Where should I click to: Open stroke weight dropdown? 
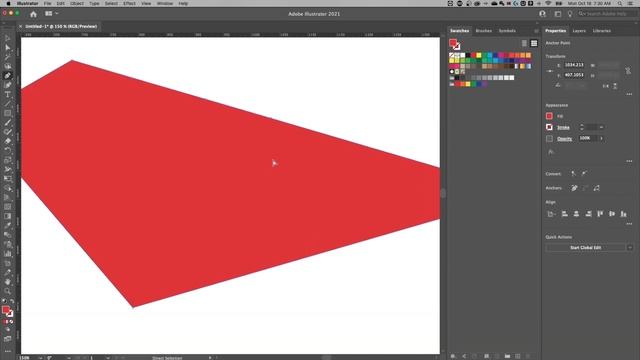coord(601,127)
